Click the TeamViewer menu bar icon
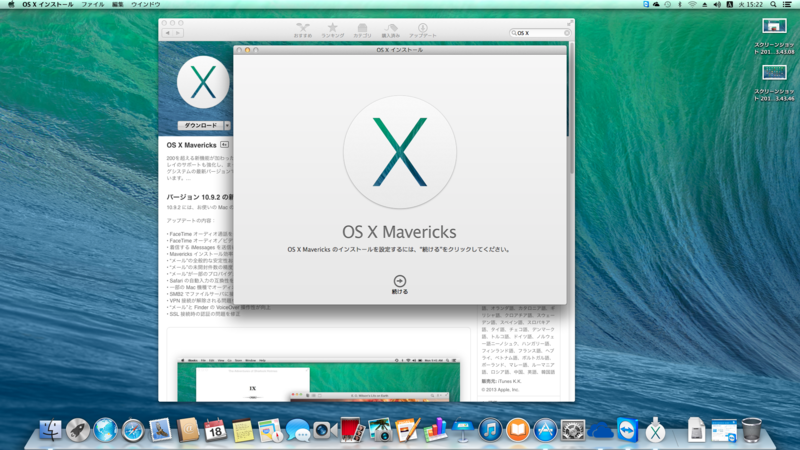This screenshot has width=800, height=450. [x=646, y=4]
